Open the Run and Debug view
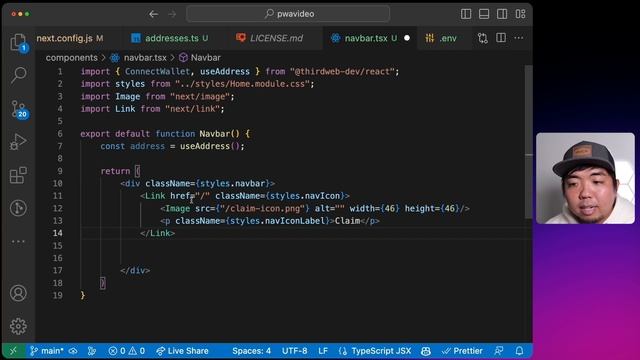 (18, 142)
